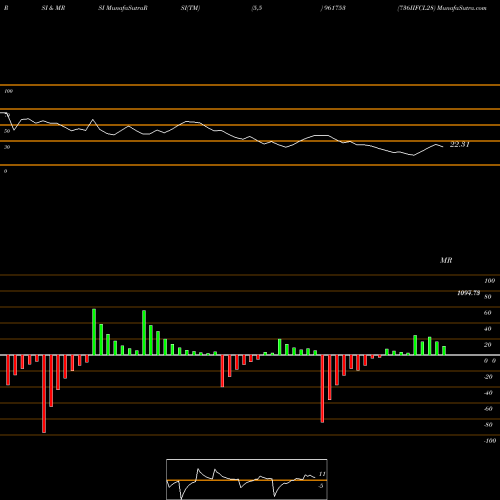Click the 20 label on MR axis
Image resolution: width=500 pixels, height=500 pixels.
488,345
